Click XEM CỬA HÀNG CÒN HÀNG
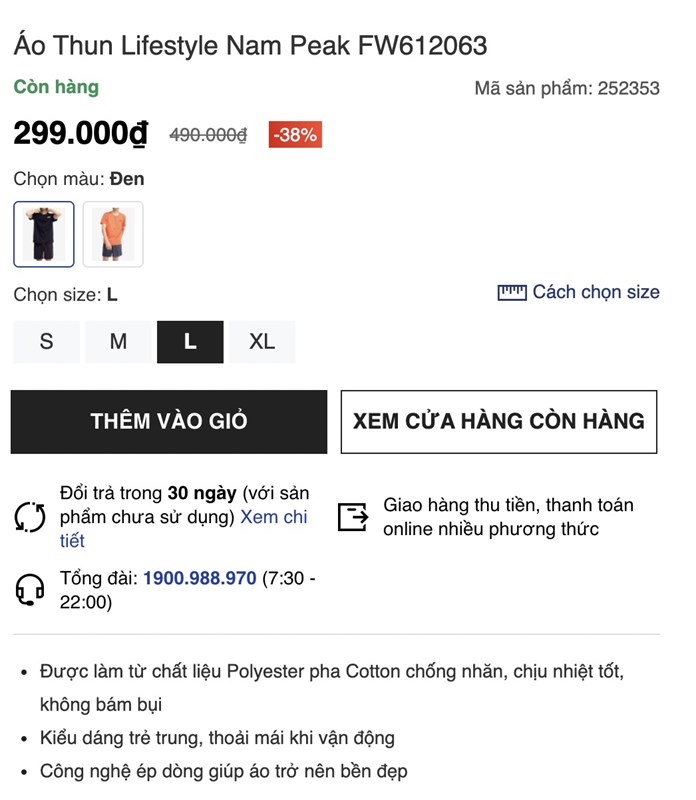The width and height of the screenshot is (696, 800). coord(498,422)
